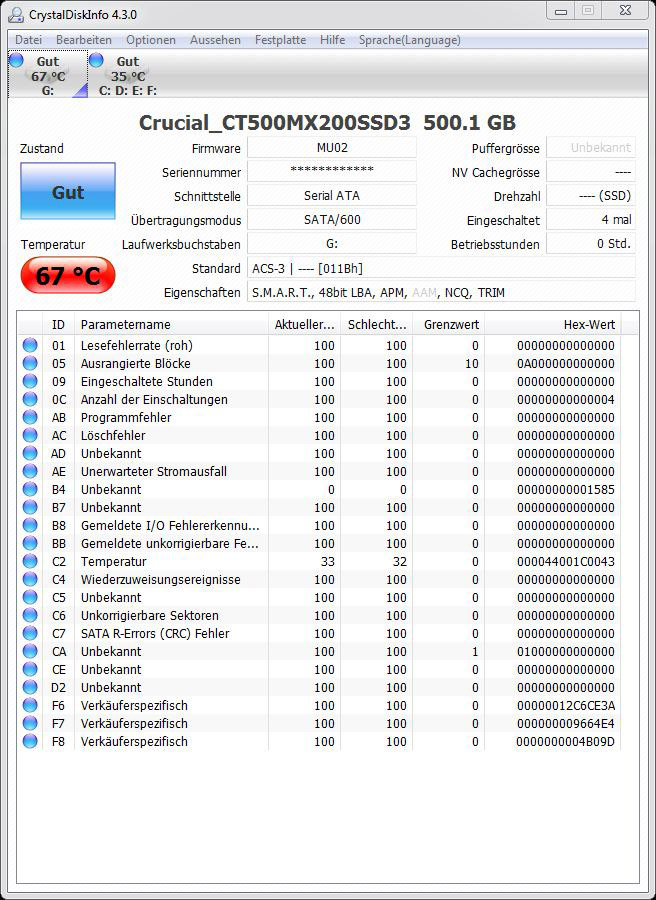Click the Crucial_CT500MX200SSD3 500.1 GB heading
This screenshot has width=656, height=900.
[327, 123]
